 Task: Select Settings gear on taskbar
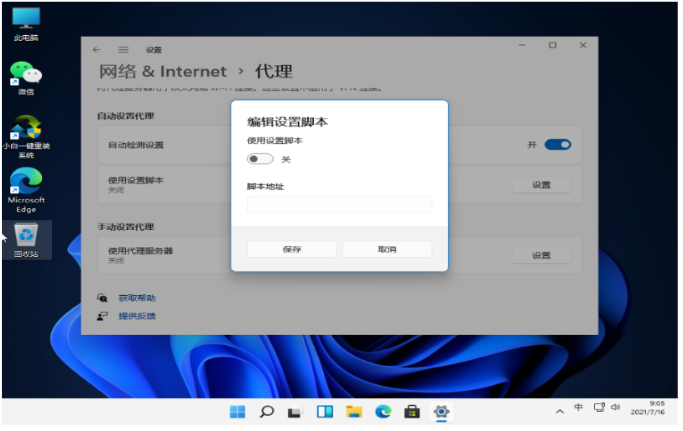(443, 413)
